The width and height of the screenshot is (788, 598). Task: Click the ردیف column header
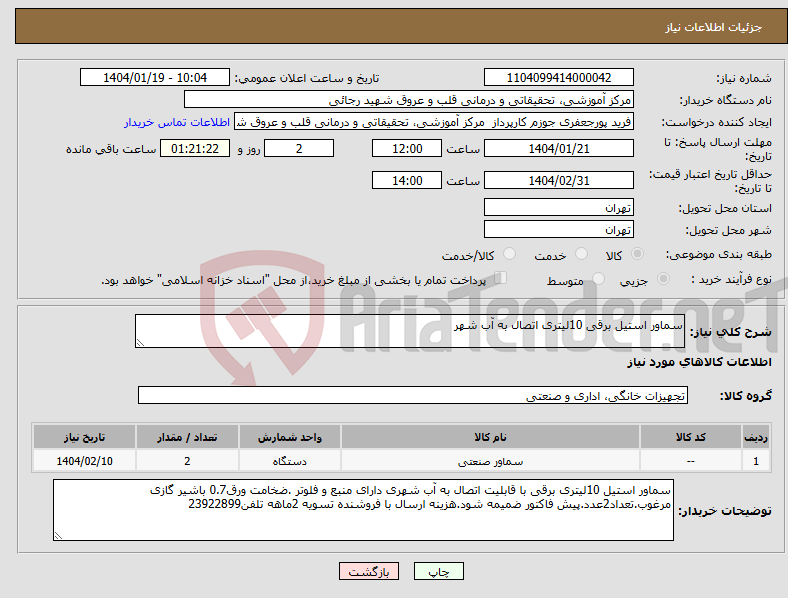756,437
